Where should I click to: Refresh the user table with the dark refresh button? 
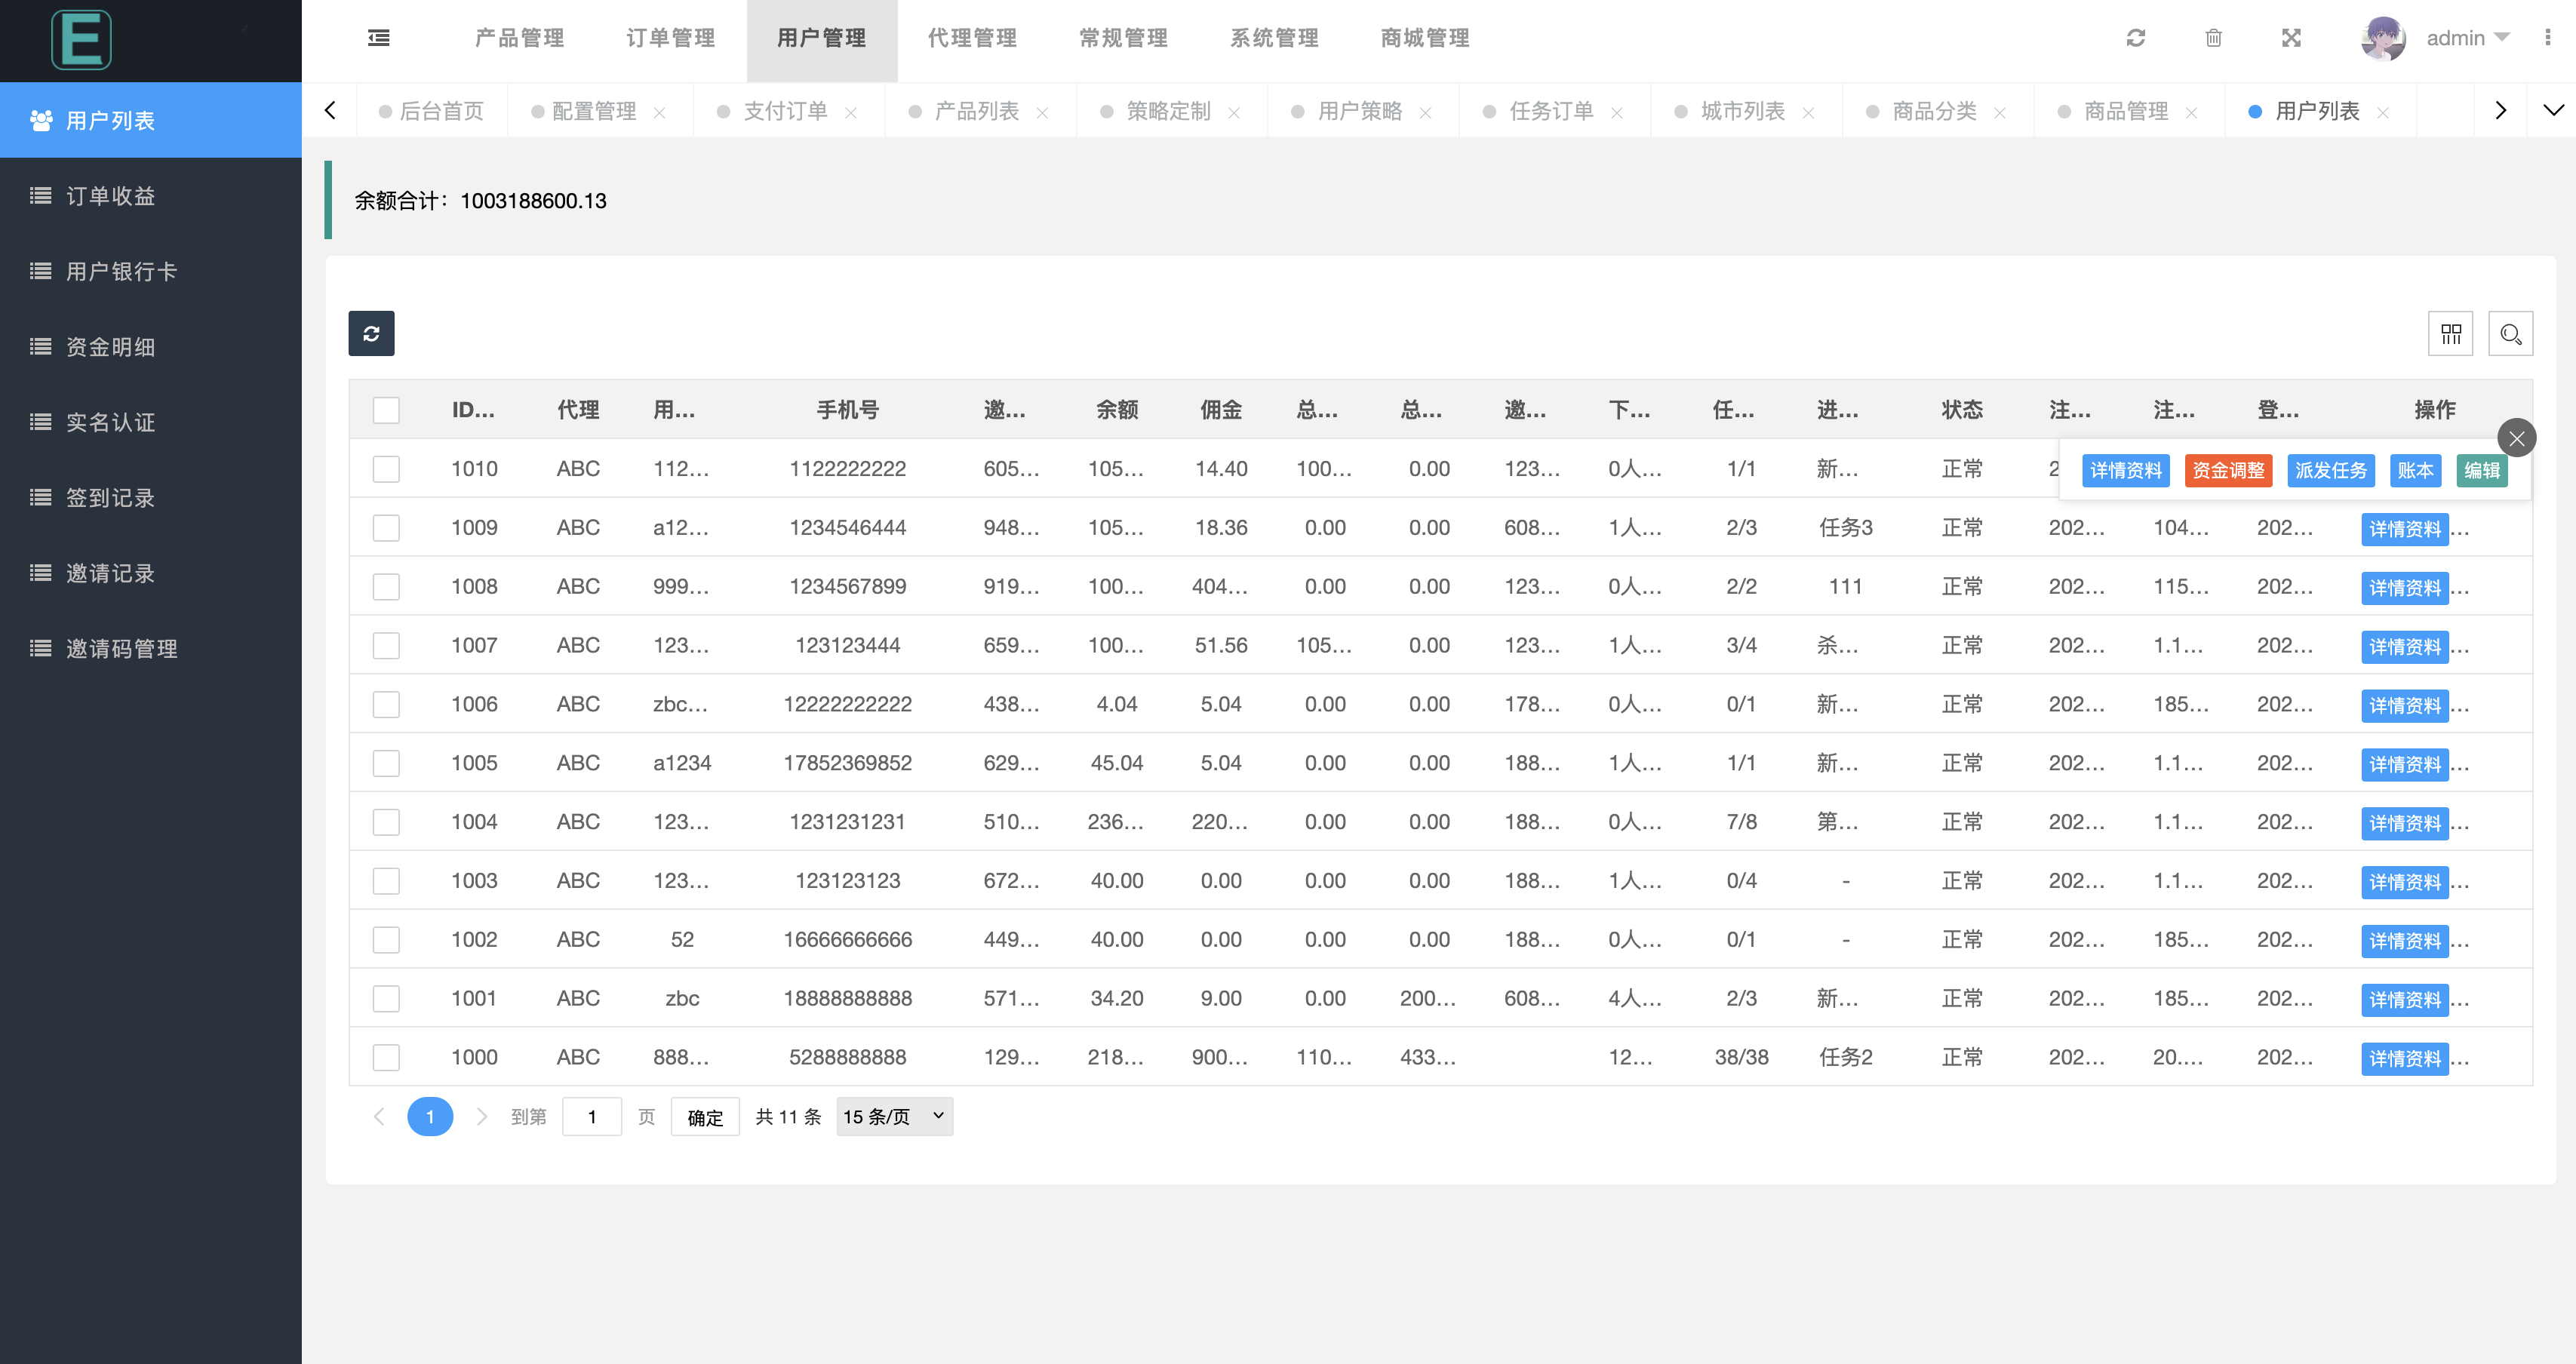coord(371,333)
